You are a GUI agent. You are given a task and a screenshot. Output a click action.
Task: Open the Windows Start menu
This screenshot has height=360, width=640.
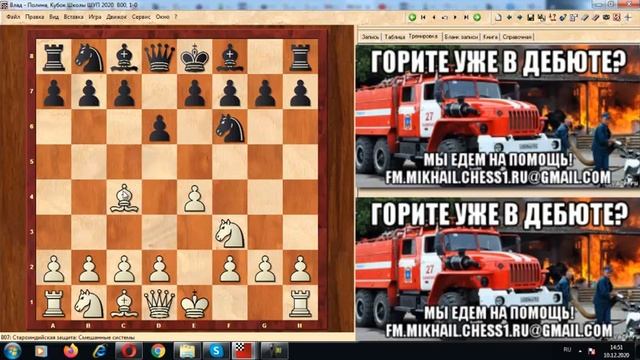pos(12,351)
